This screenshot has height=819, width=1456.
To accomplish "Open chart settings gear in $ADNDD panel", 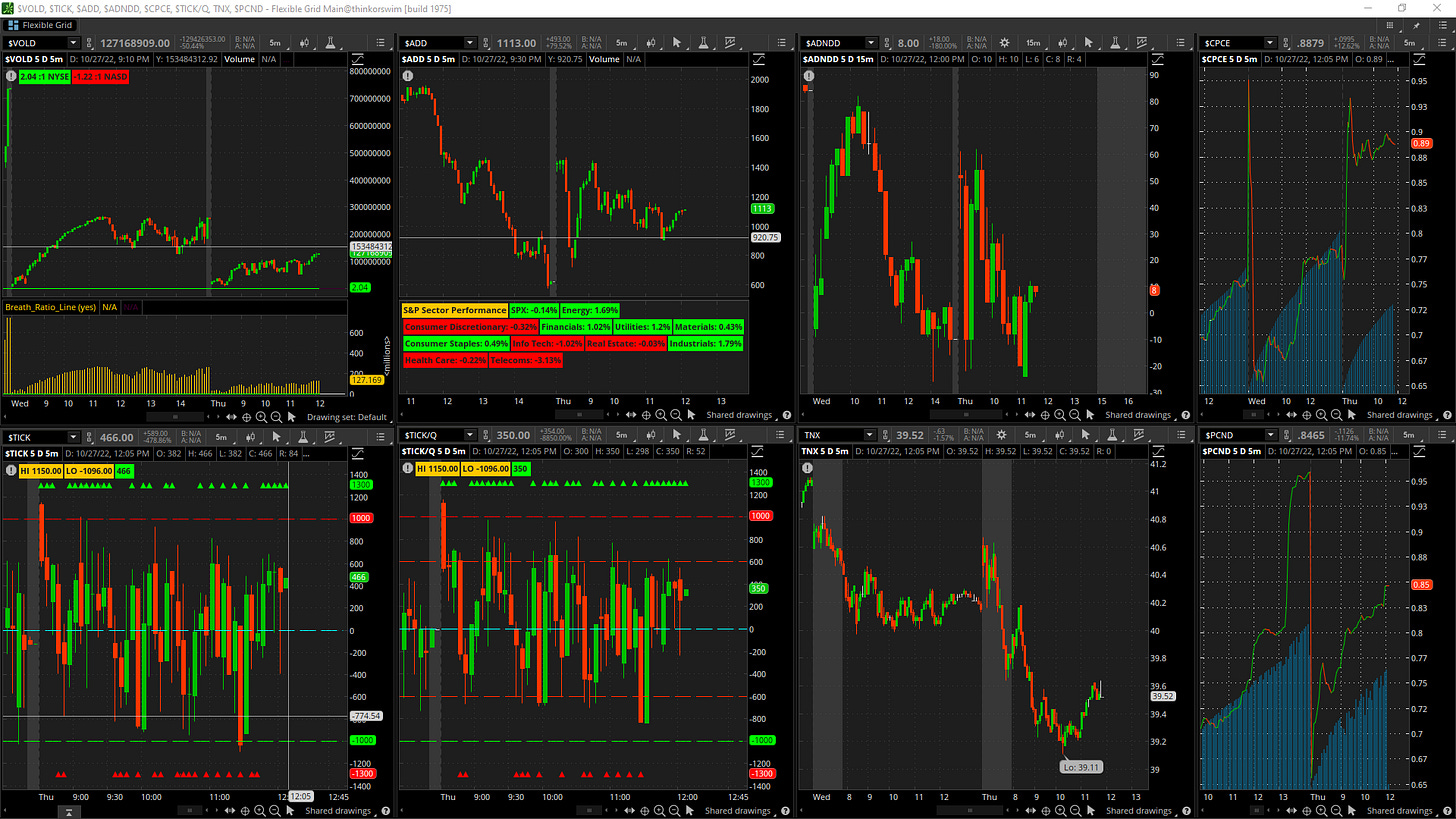I will 1004,43.
